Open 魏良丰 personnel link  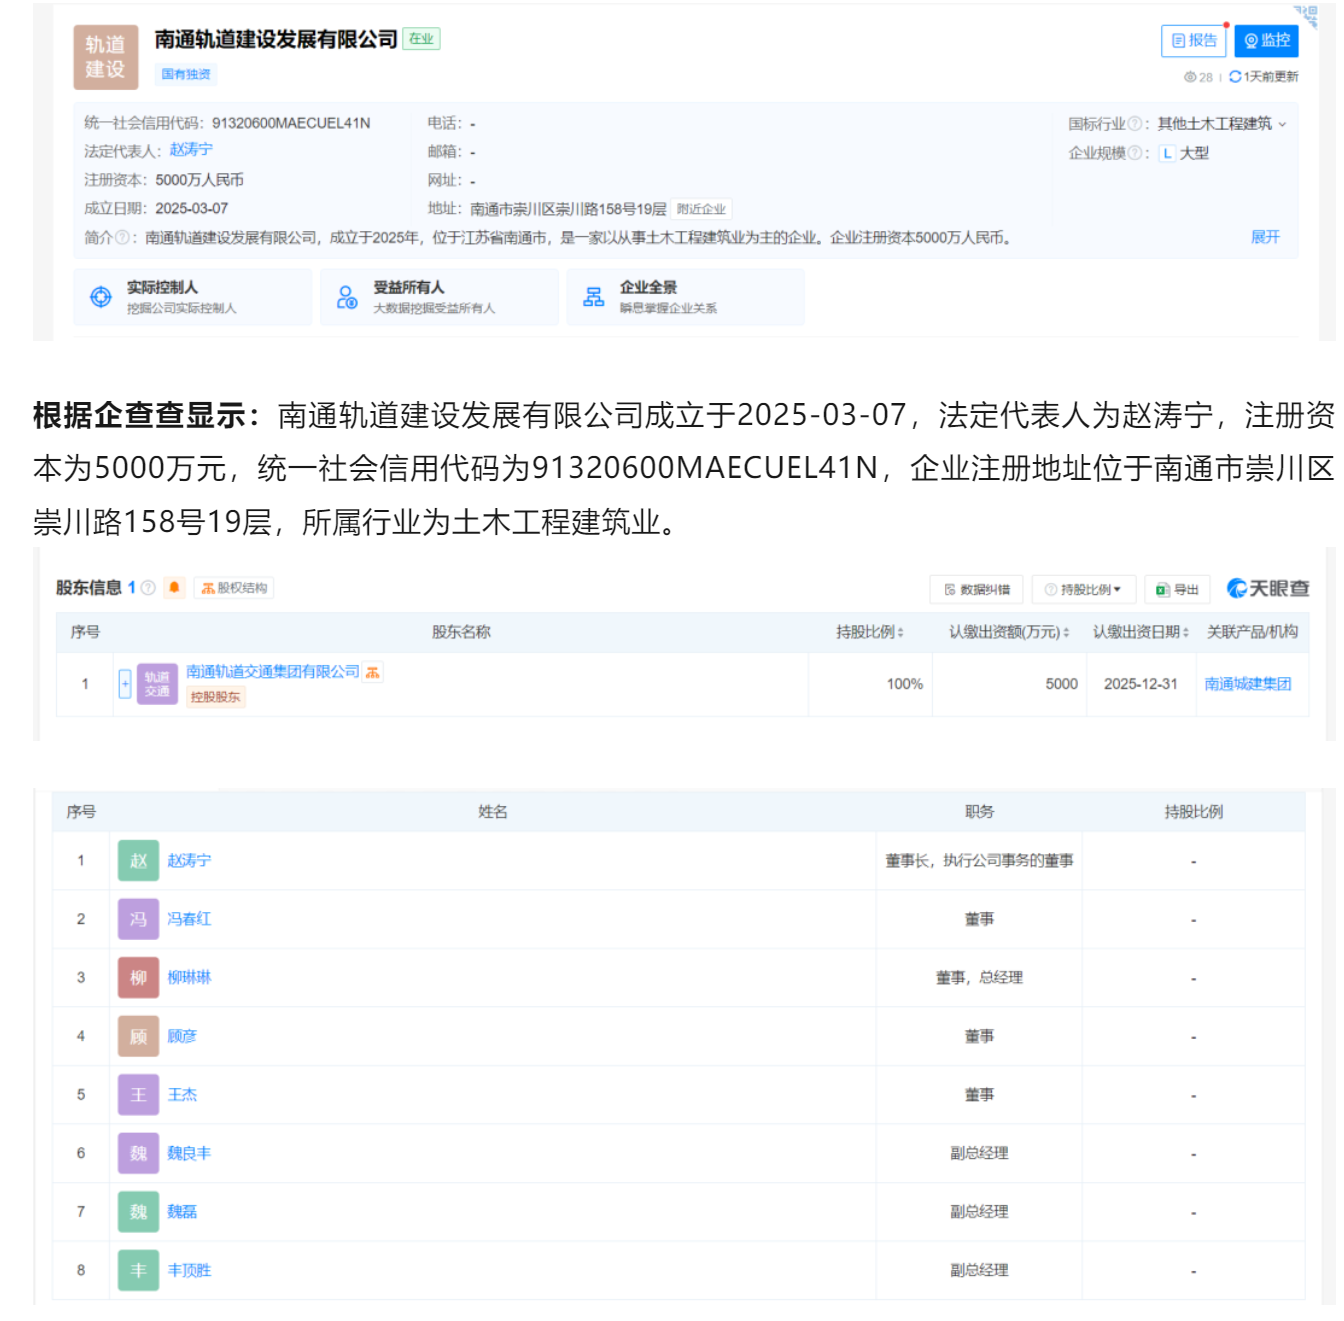[x=189, y=1153]
